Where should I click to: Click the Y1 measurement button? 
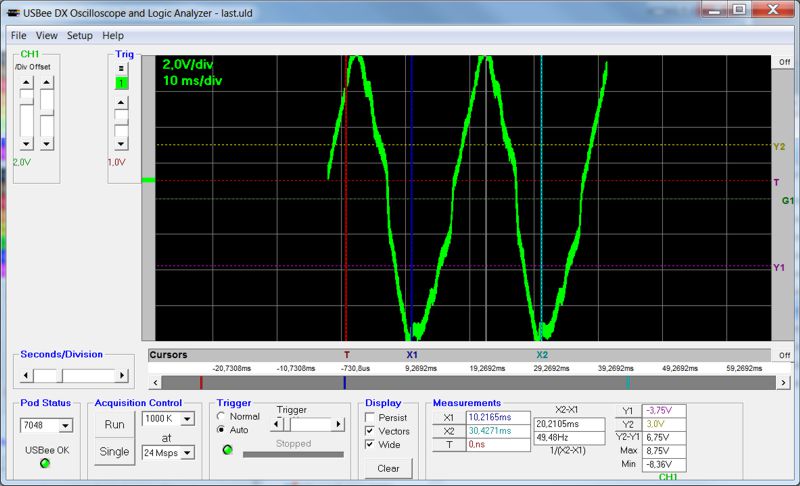[628, 411]
